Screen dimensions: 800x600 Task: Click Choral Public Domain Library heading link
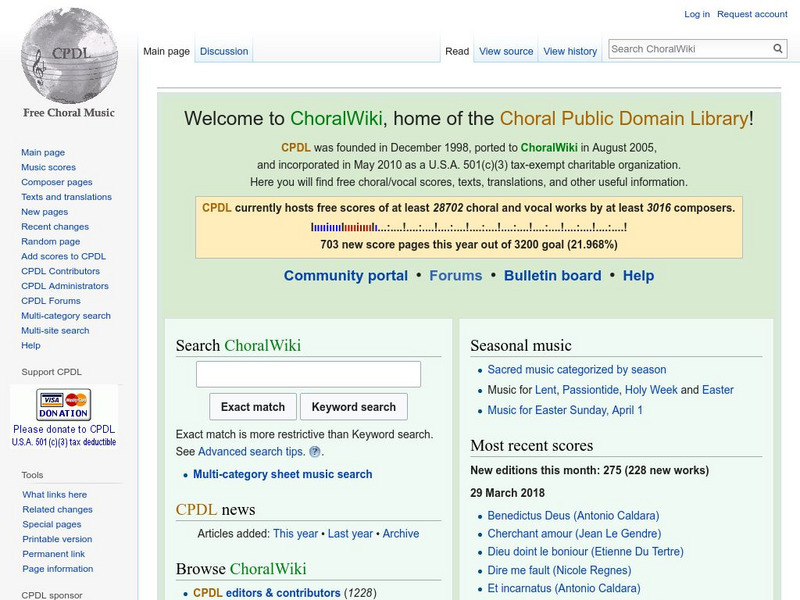624,118
